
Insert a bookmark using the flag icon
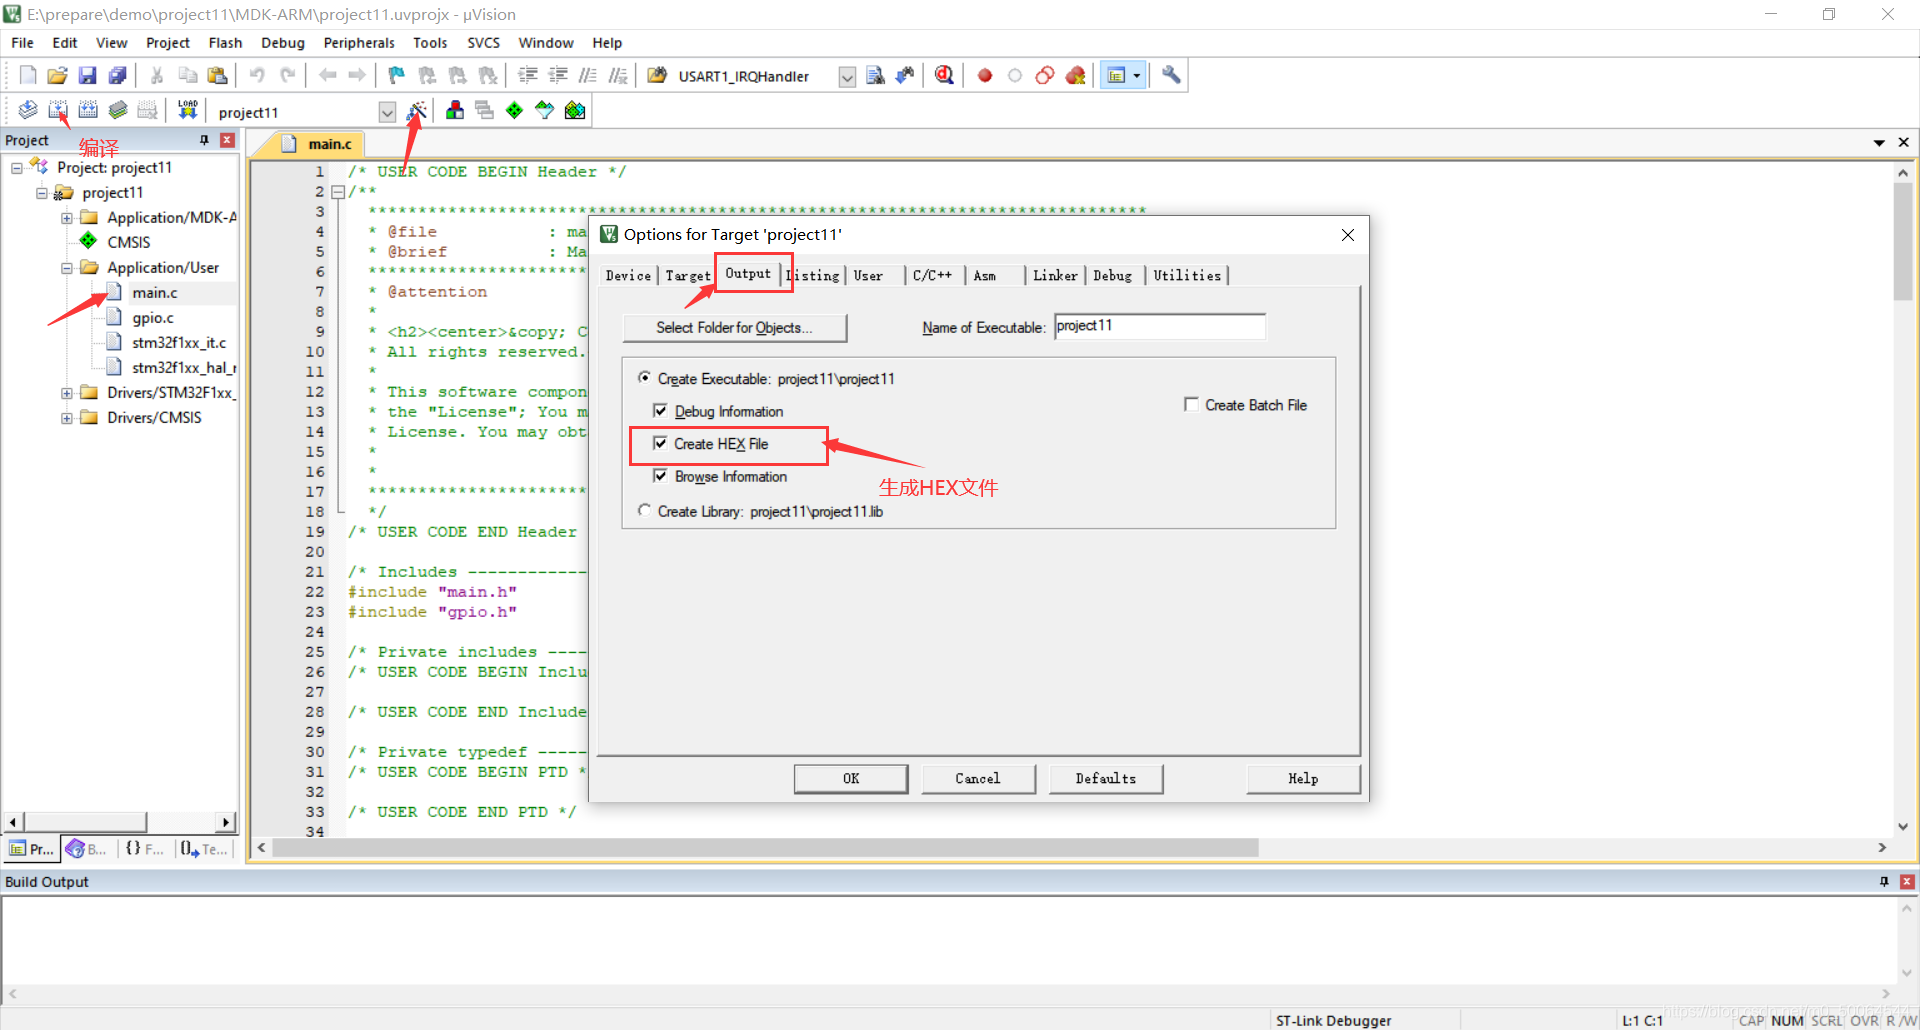[397, 76]
